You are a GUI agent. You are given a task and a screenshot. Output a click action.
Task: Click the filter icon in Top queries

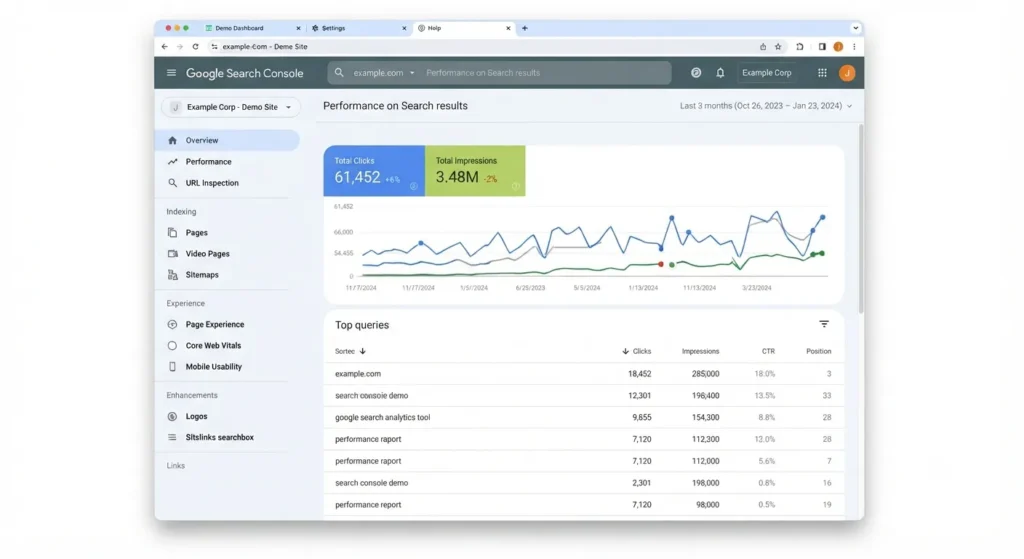pos(824,324)
